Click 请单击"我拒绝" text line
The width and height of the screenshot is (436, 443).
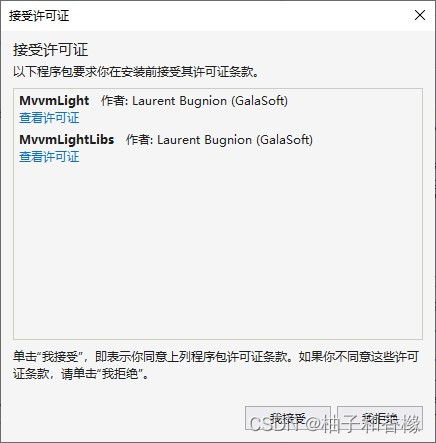(x=105, y=374)
